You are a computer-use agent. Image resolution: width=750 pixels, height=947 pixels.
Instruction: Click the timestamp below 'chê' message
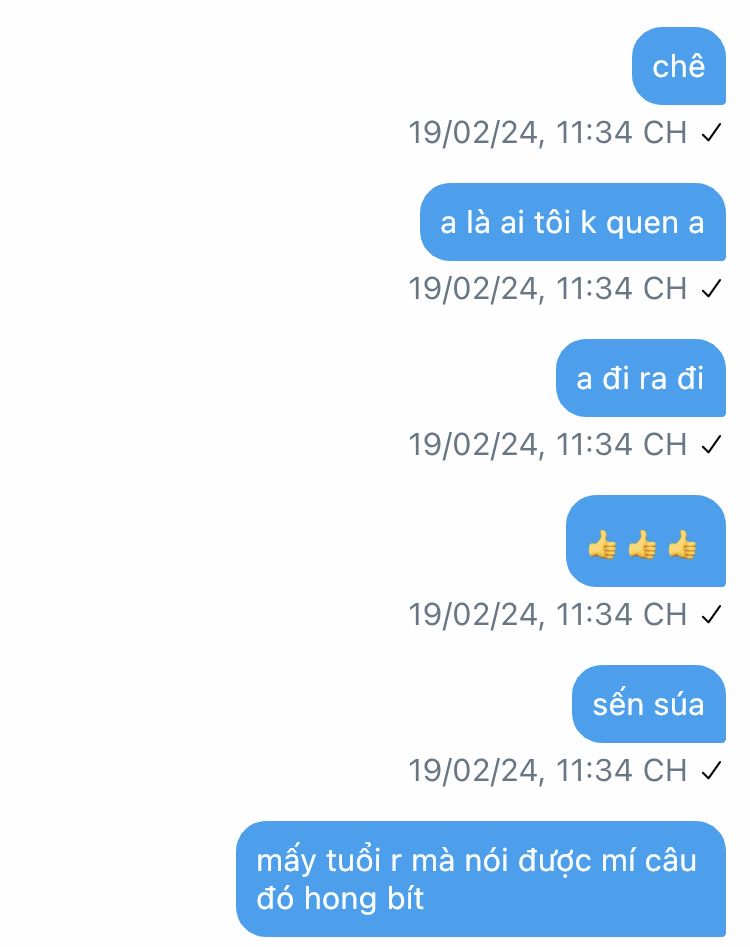pos(548,133)
